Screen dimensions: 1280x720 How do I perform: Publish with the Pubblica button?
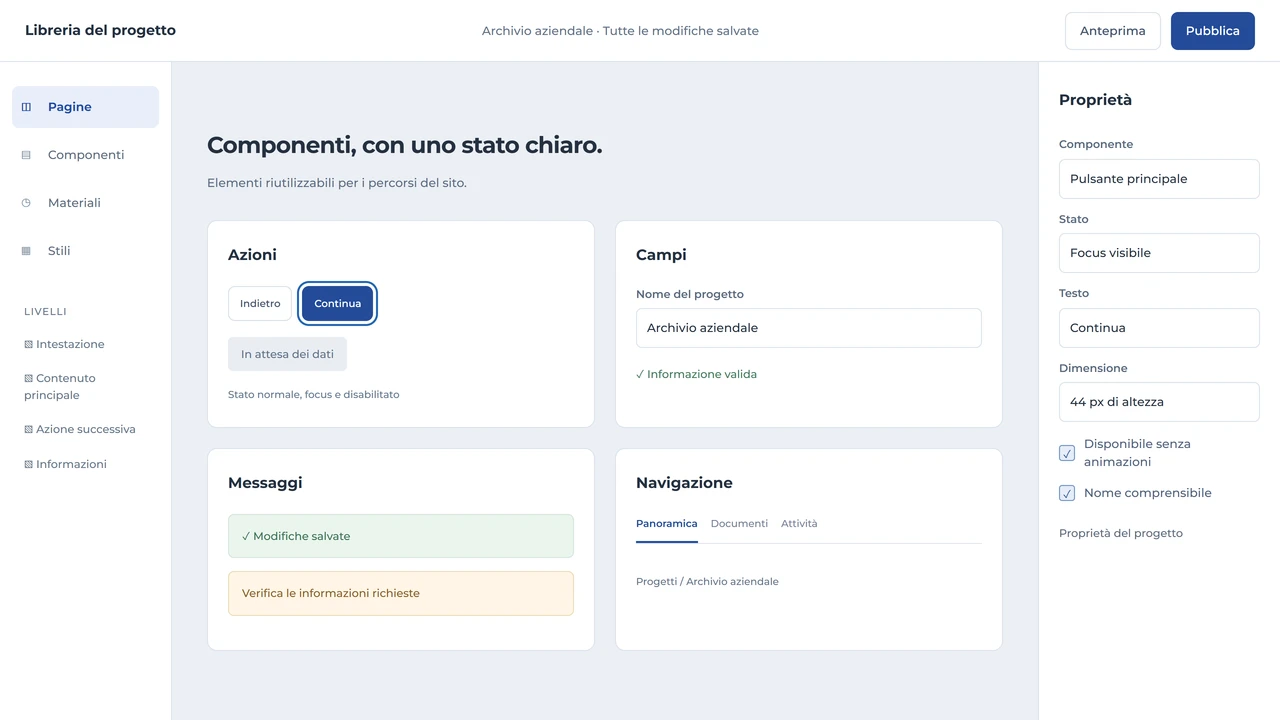[x=1213, y=31]
